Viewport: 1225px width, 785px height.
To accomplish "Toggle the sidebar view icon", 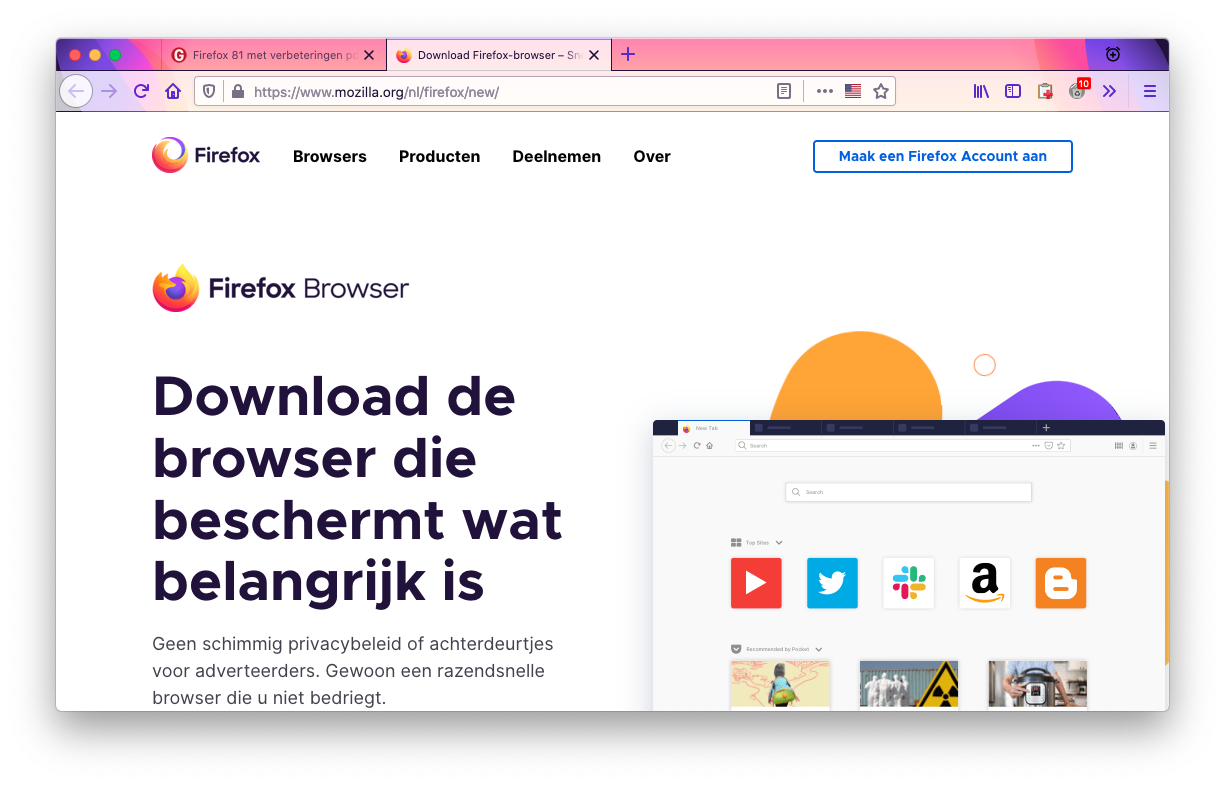I will [1013, 91].
